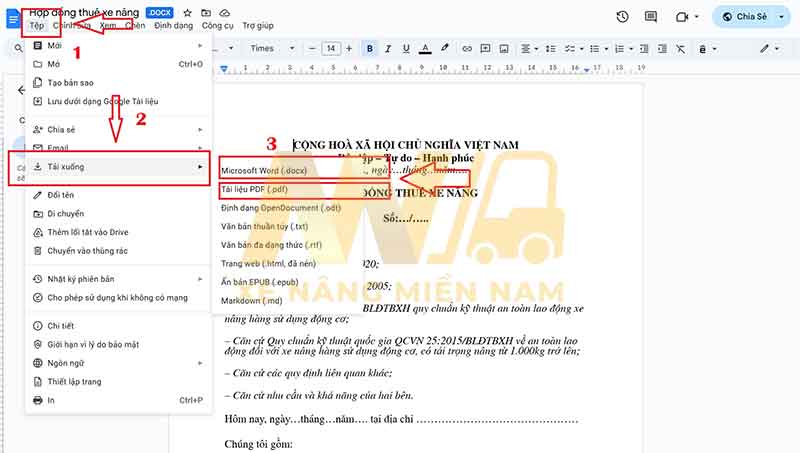The height and width of the screenshot is (453, 800).
Task: Open the comments panel icon
Action: click(x=654, y=17)
